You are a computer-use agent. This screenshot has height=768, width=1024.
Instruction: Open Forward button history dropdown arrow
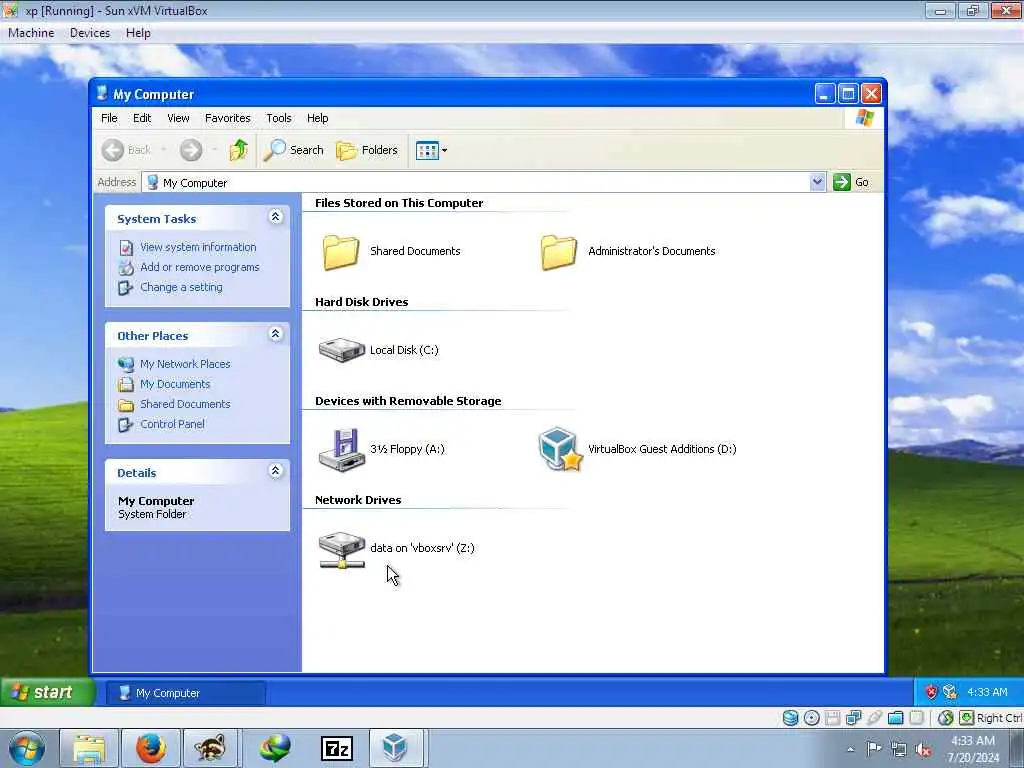click(x=214, y=150)
